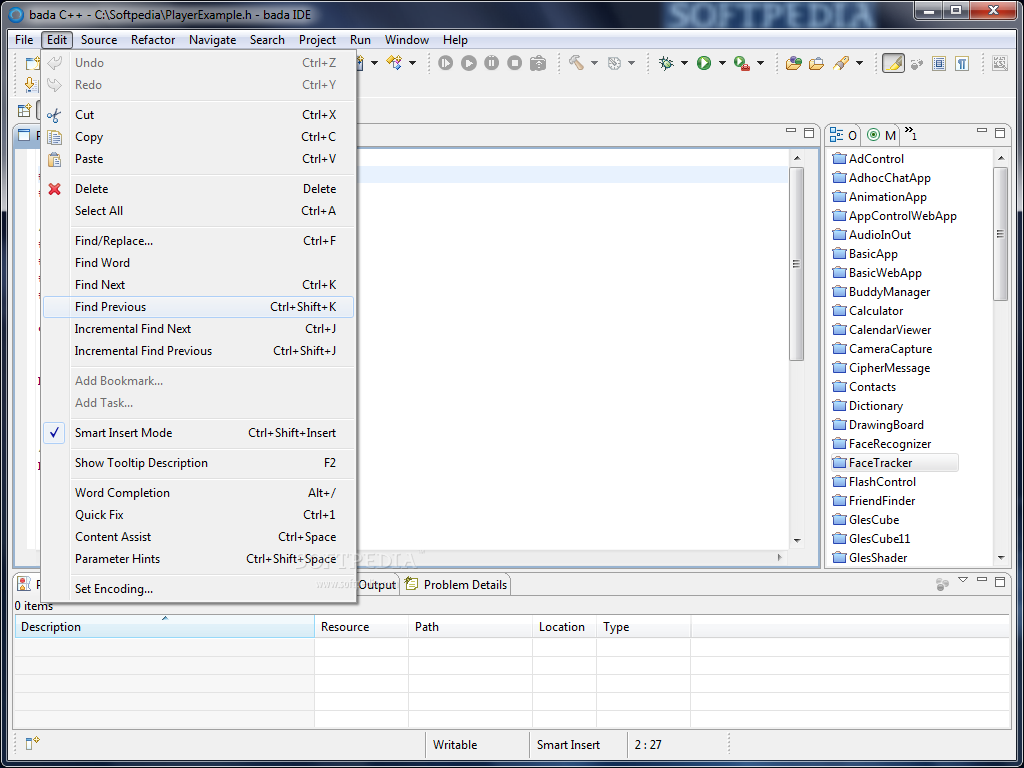The image size is (1024, 768).
Task: Click the footprints toolbar icon
Action: [x=917, y=63]
